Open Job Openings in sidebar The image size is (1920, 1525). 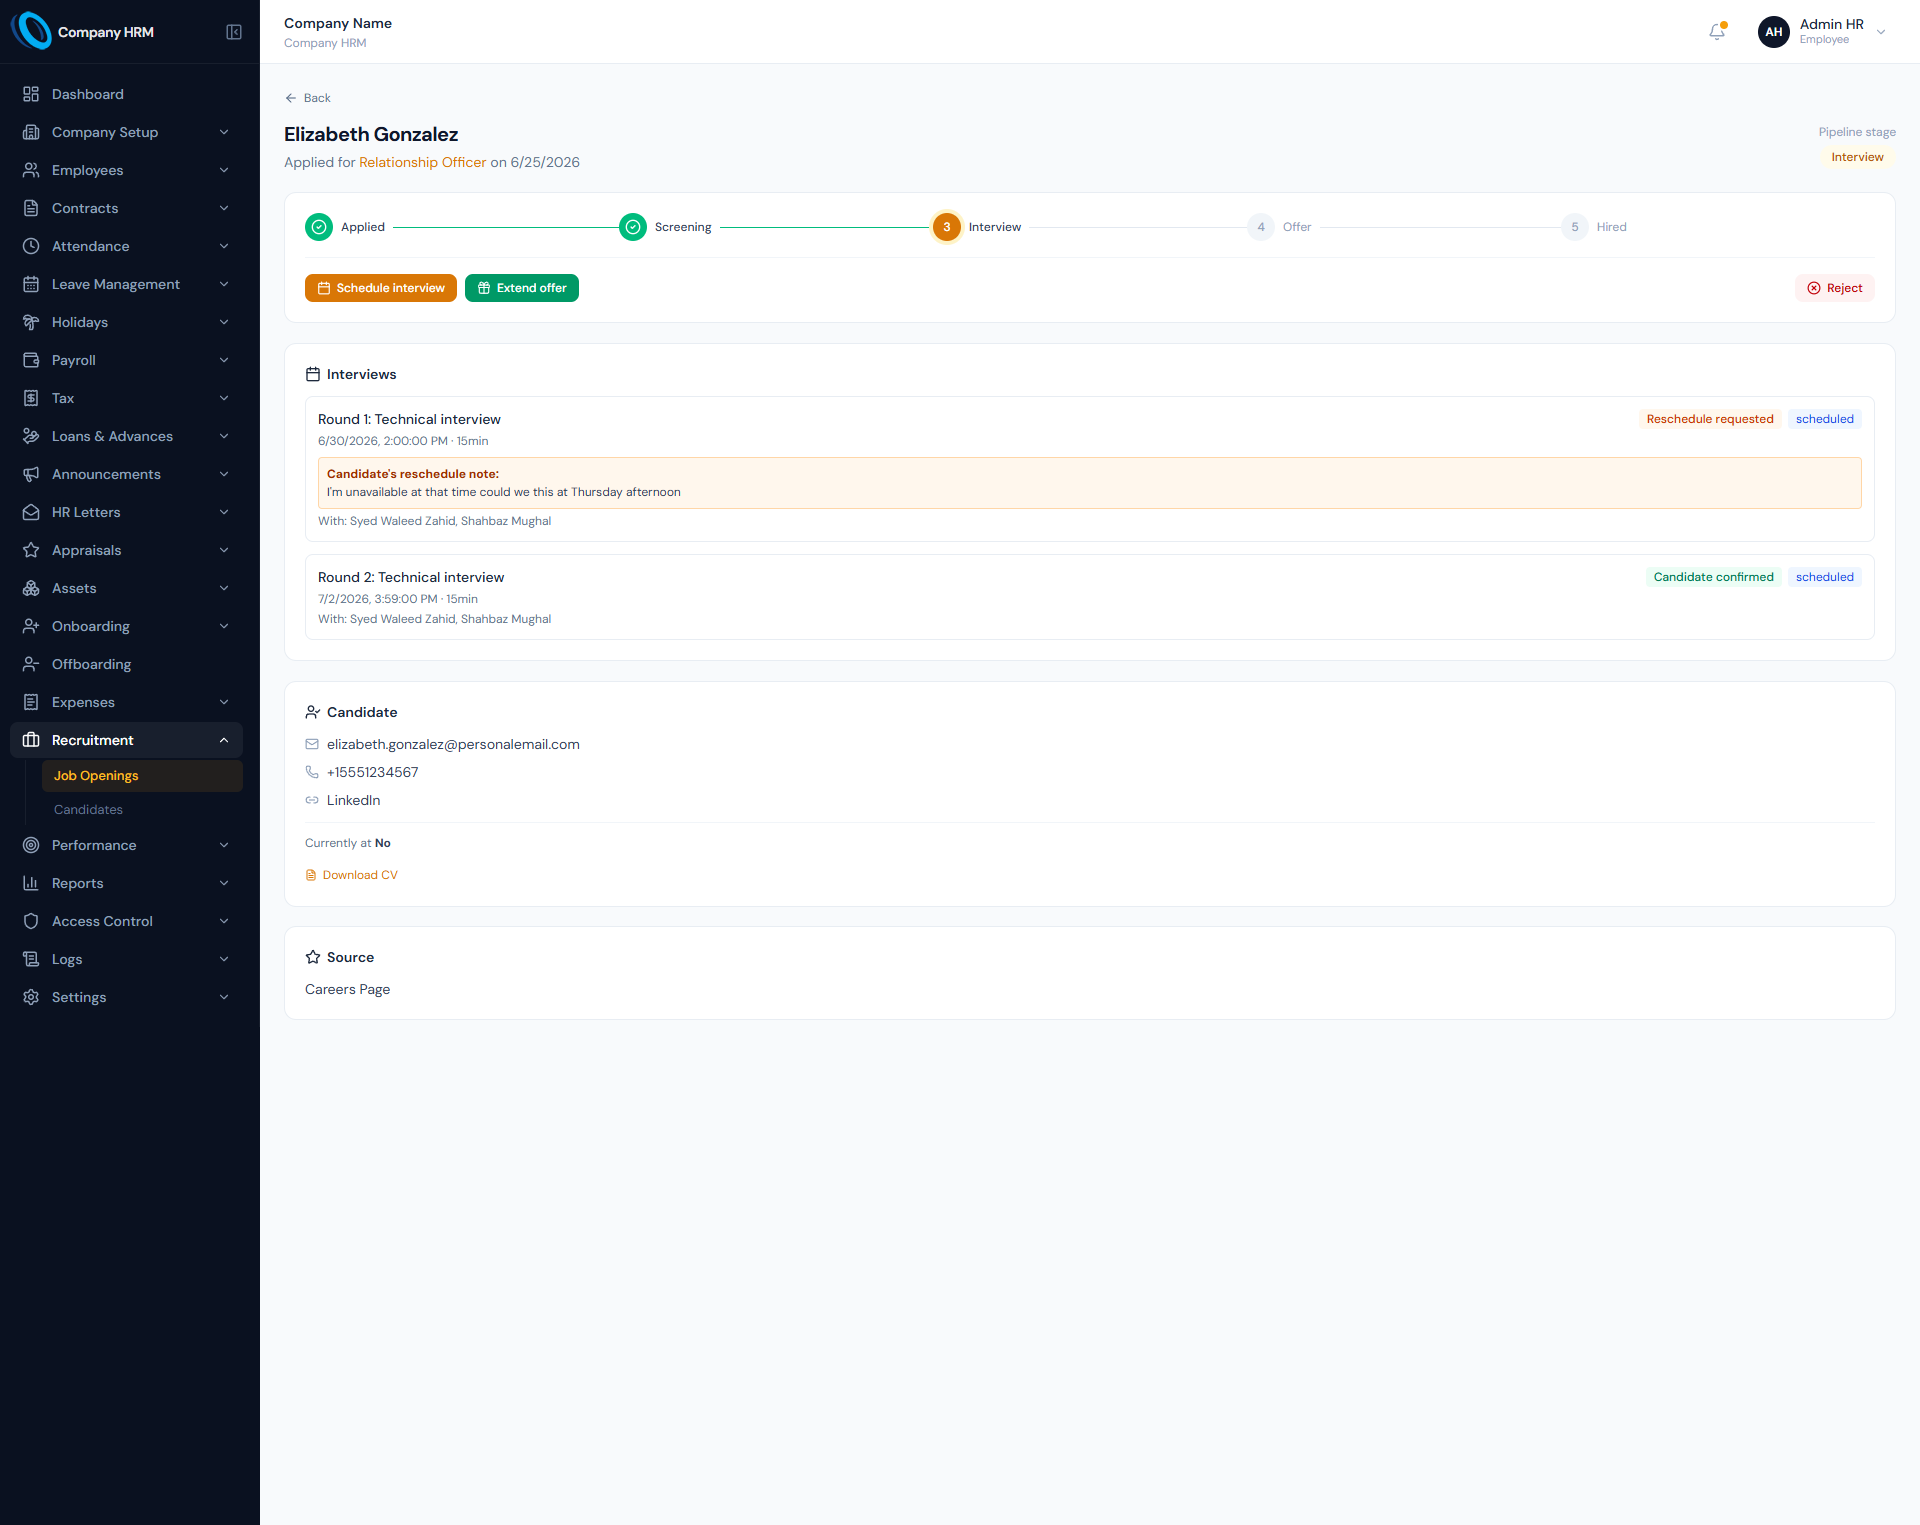[142, 776]
